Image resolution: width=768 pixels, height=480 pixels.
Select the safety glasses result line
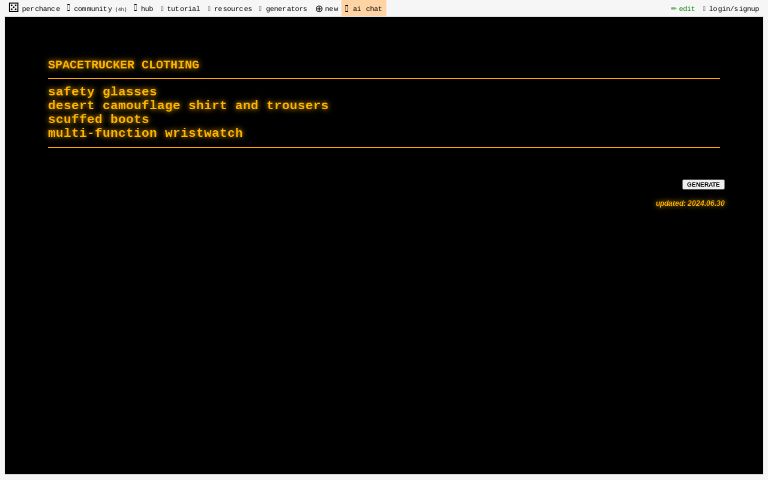[x=102, y=92]
